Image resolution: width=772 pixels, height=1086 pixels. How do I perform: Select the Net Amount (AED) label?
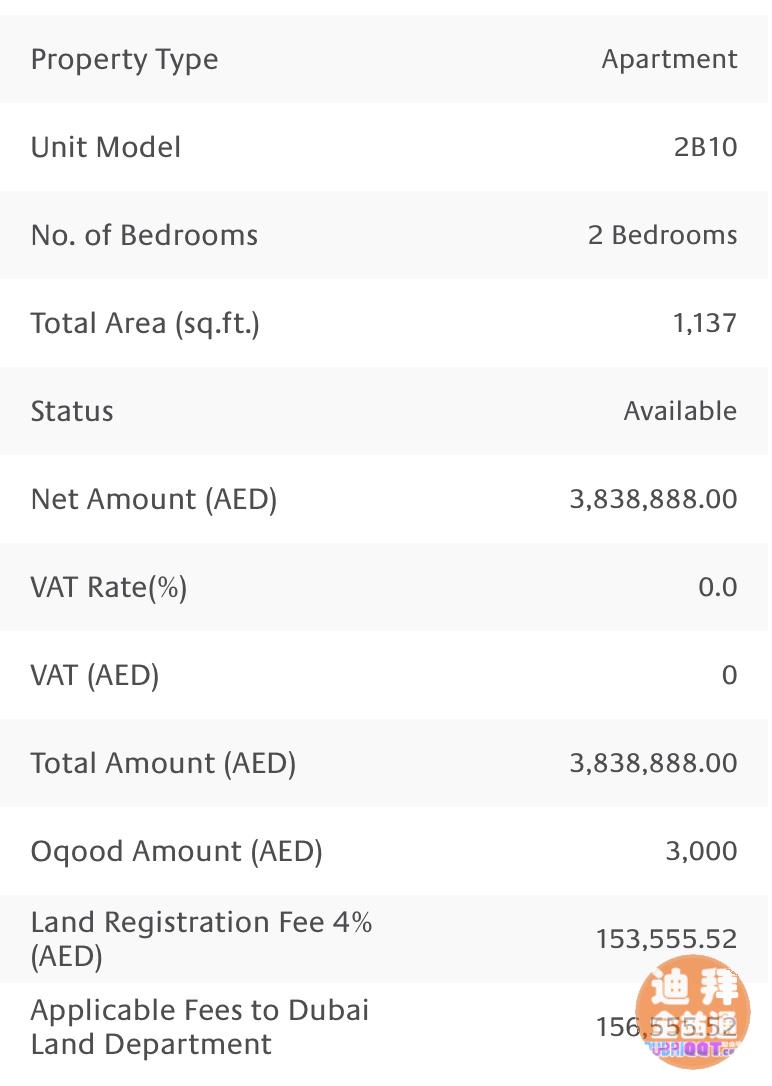pyautogui.click(x=154, y=499)
